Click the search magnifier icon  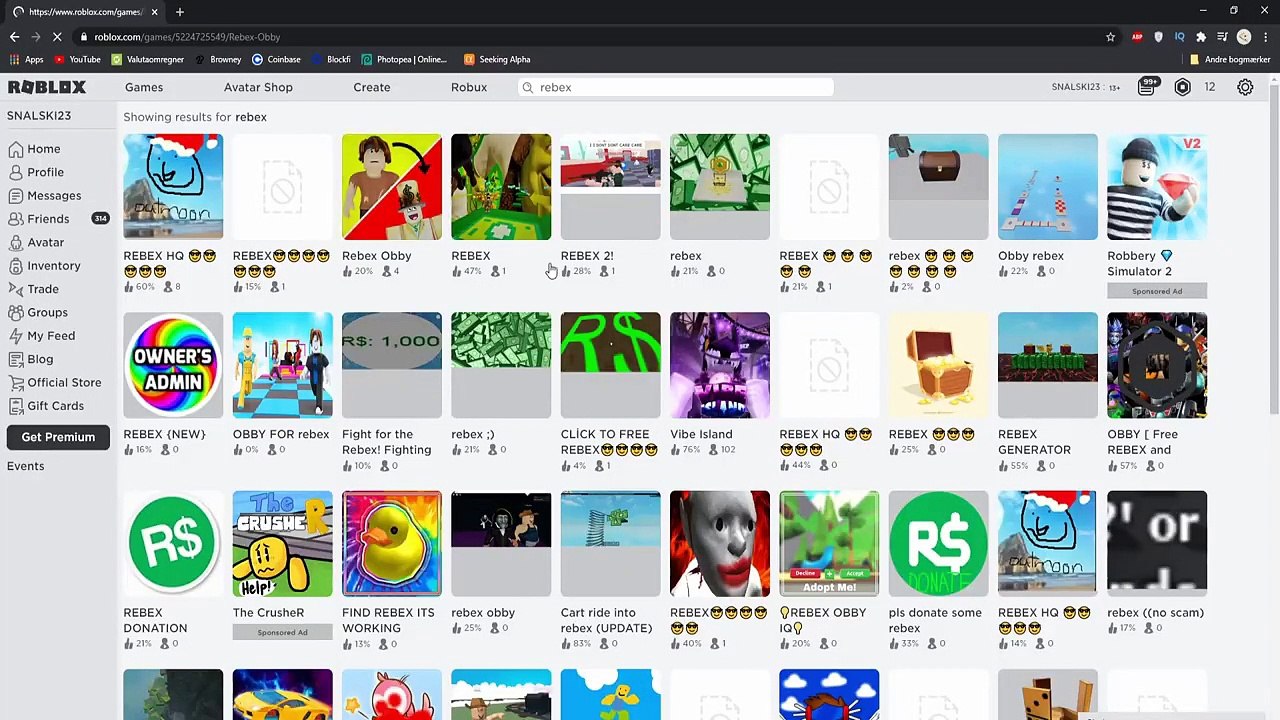click(528, 88)
